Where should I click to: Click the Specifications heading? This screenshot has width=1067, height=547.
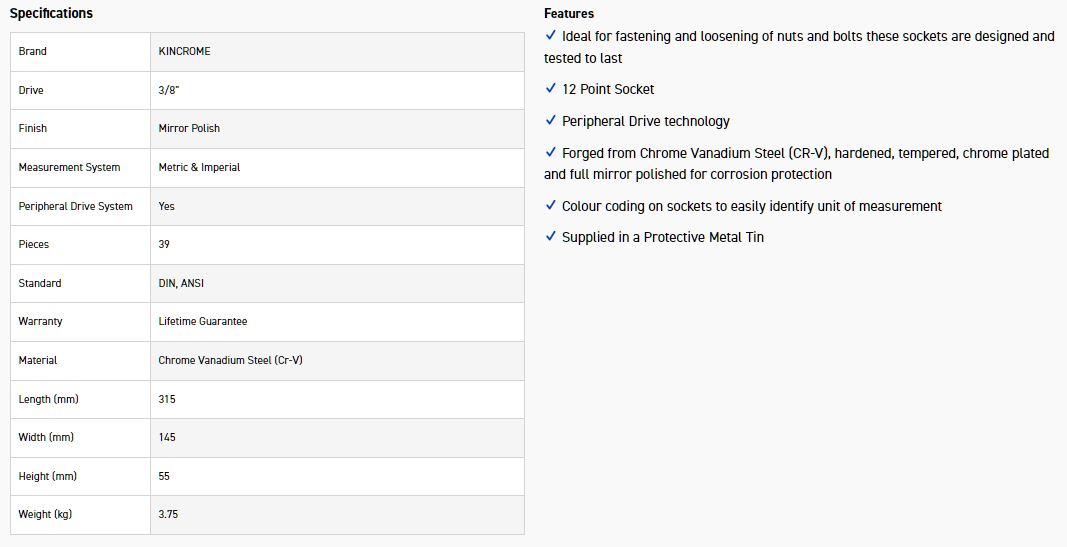pyautogui.click(x=51, y=13)
